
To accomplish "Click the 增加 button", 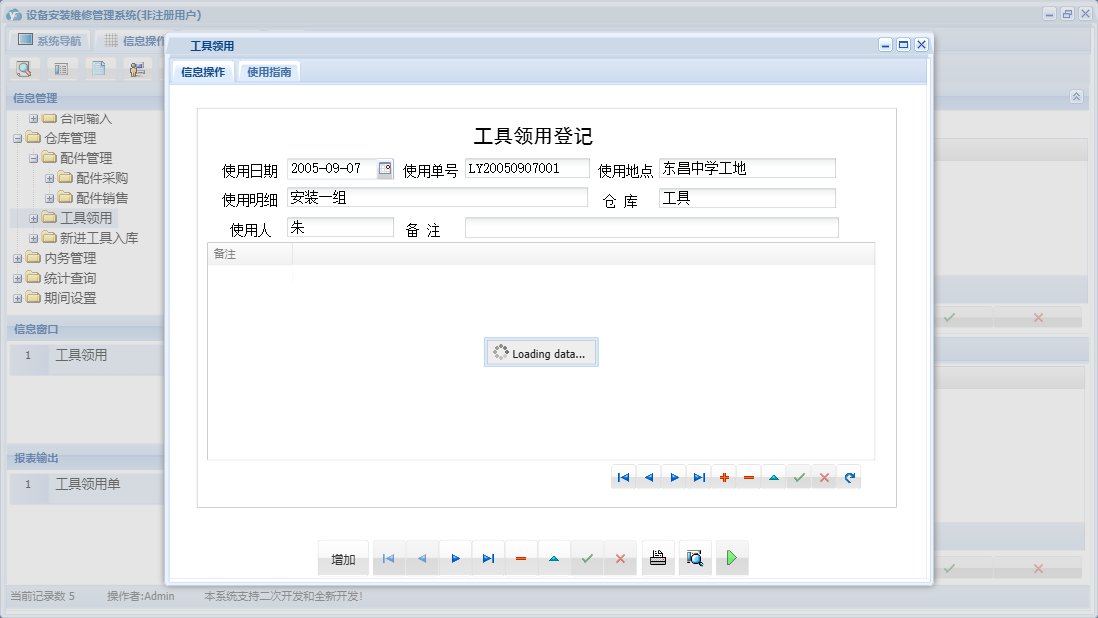I will [x=343, y=558].
